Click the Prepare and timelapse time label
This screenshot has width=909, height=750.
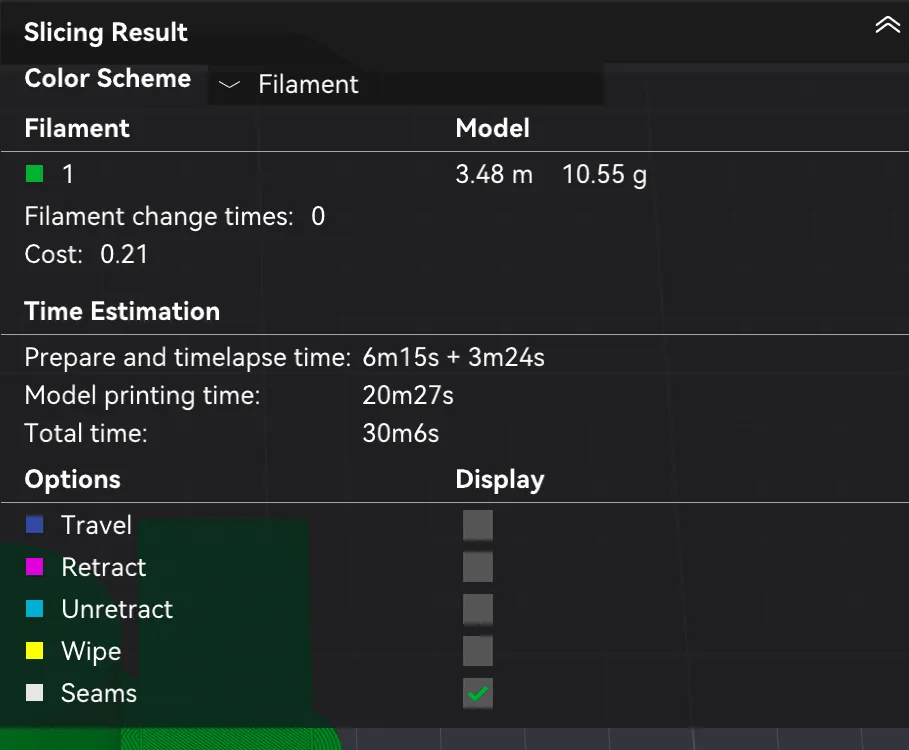pyautogui.click(x=187, y=358)
